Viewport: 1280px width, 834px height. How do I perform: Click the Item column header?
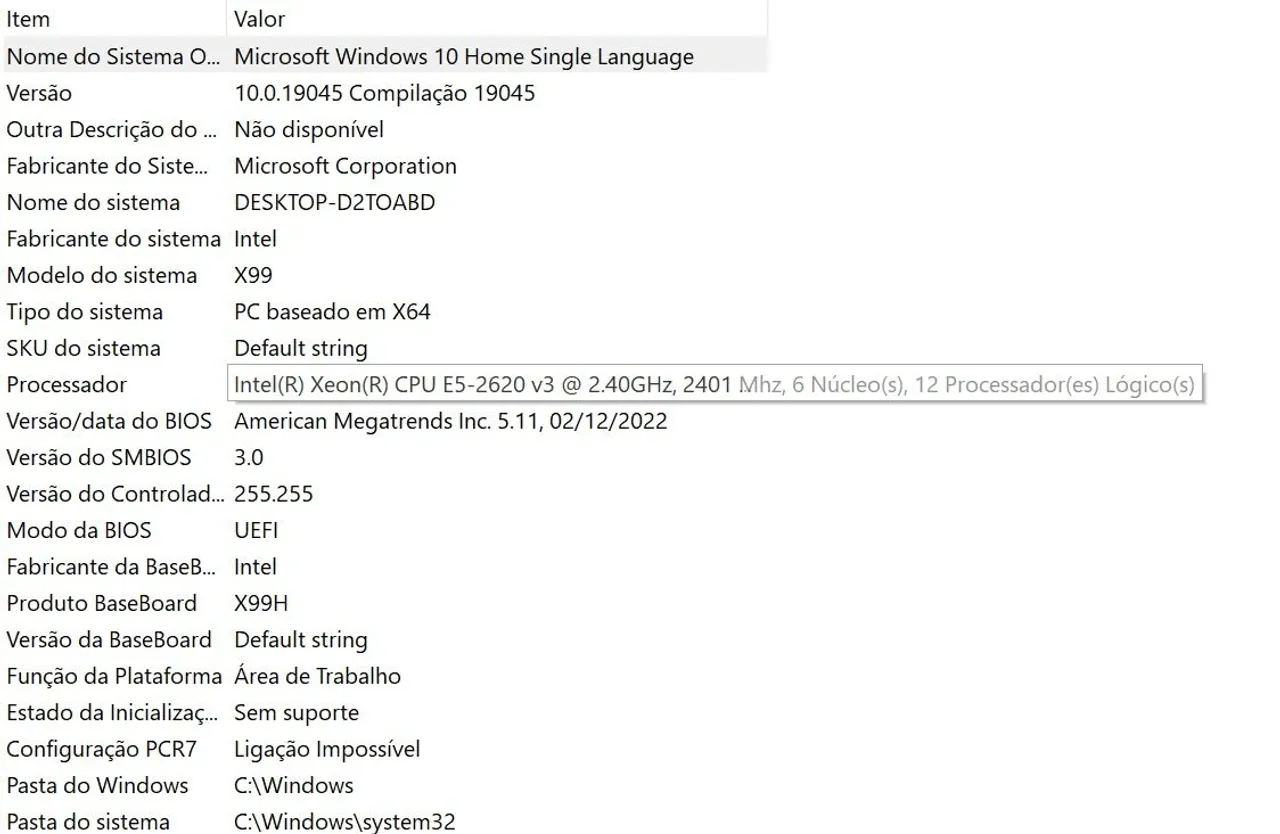point(113,19)
